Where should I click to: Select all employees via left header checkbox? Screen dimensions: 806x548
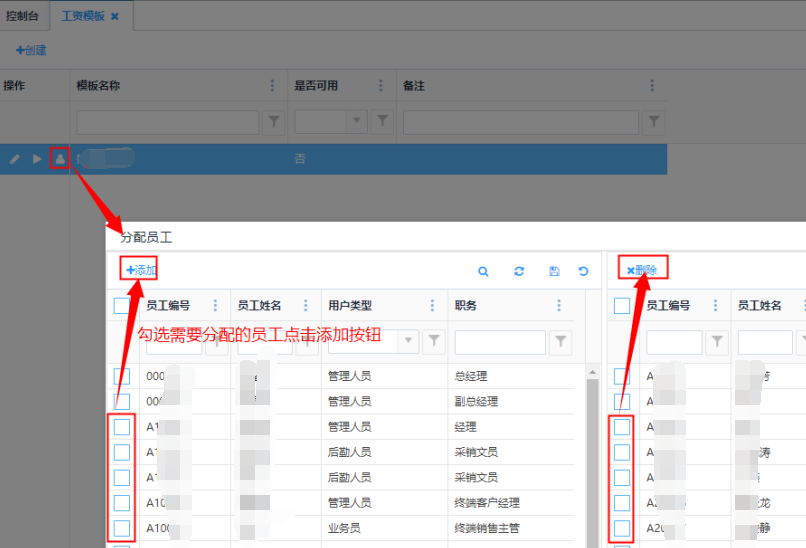point(122,306)
